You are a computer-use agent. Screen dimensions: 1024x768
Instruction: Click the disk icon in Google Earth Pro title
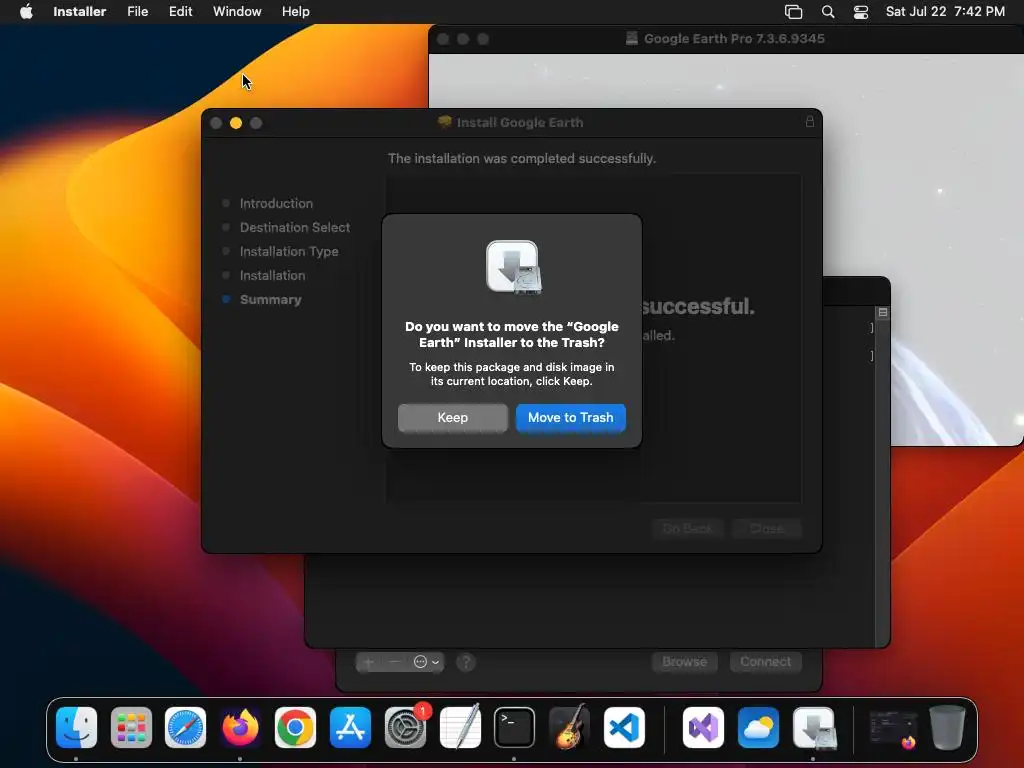pyautogui.click(x=632, y=39)
